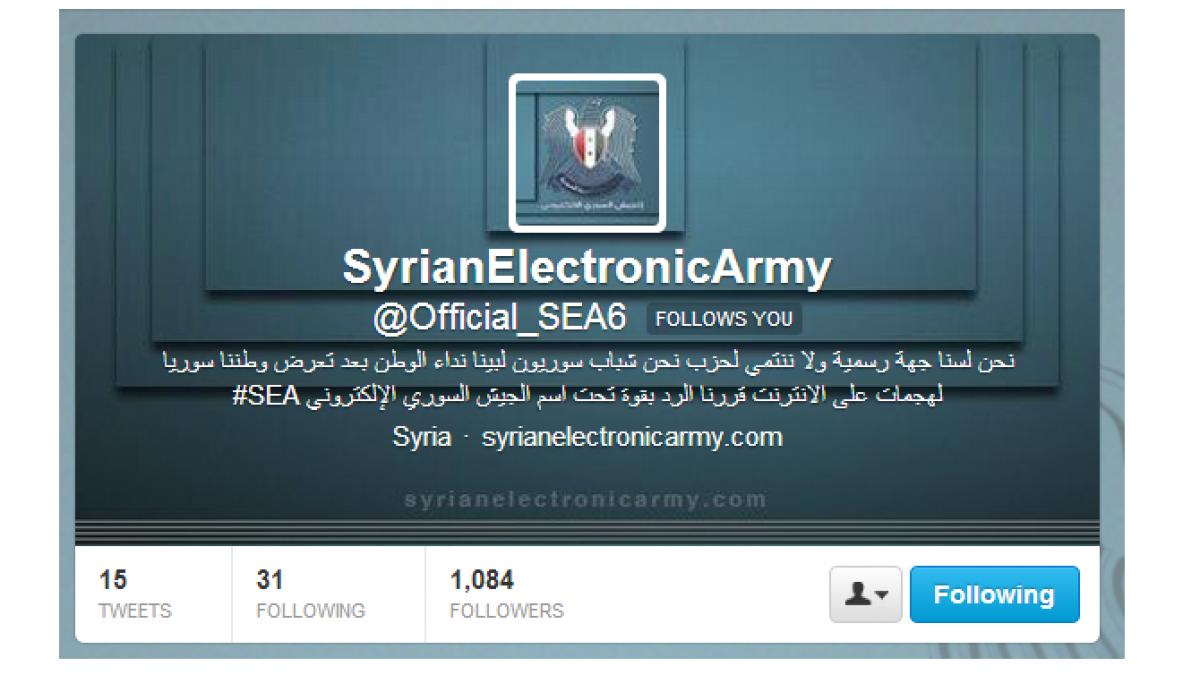This screenshot has height=675, width=1200.
Task: Open the user actions person icon
Action: pyautogui.click(x=859, y=595)
